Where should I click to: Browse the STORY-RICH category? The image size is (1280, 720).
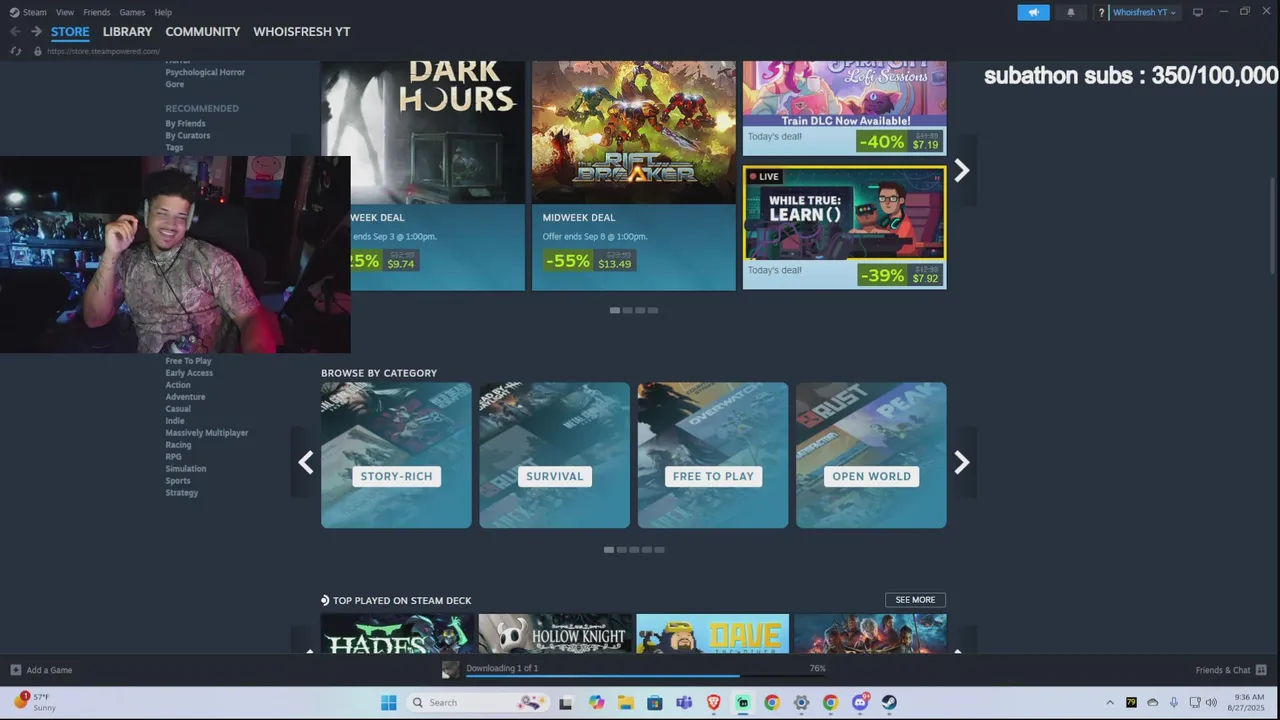tap(396, 455)
